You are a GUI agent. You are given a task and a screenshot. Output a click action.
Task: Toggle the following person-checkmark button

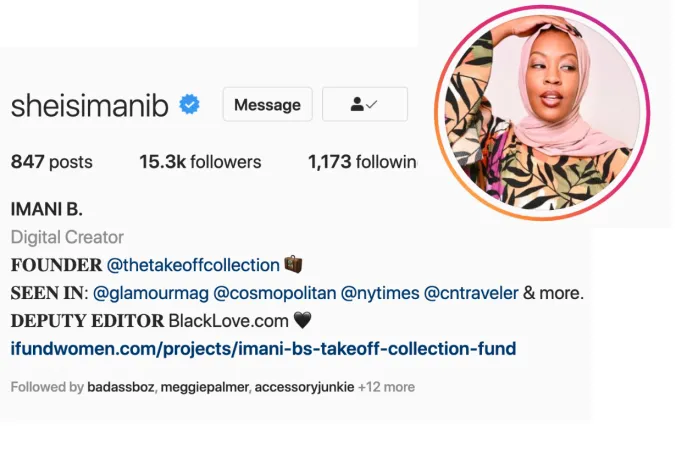(x=365, y=104)
